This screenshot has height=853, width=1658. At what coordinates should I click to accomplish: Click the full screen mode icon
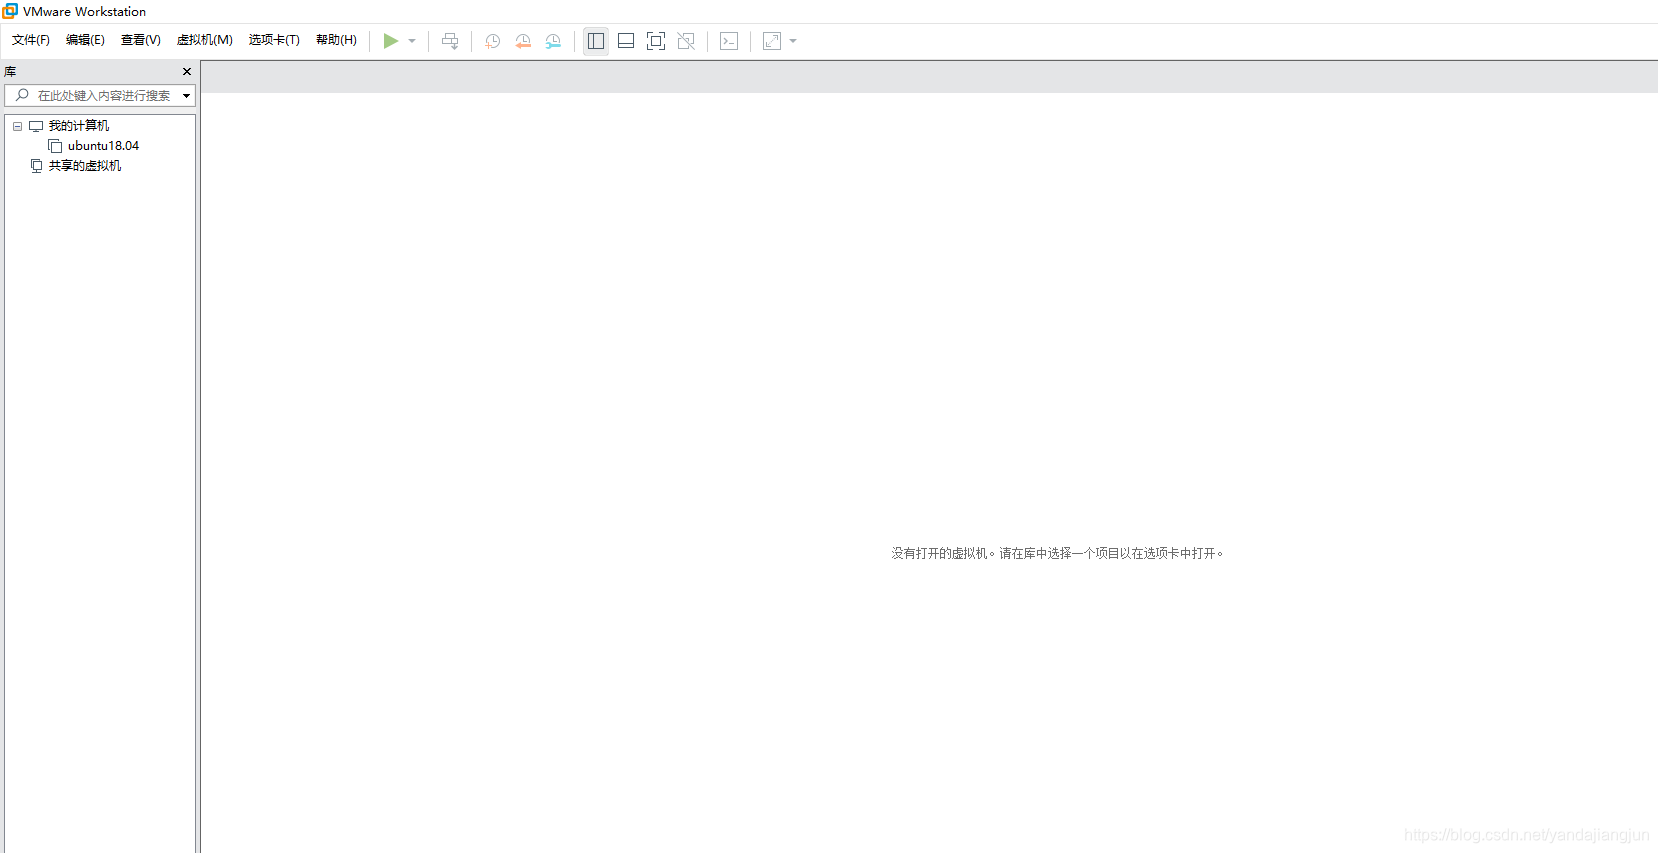pyautogui.click(x=656, y=41)
